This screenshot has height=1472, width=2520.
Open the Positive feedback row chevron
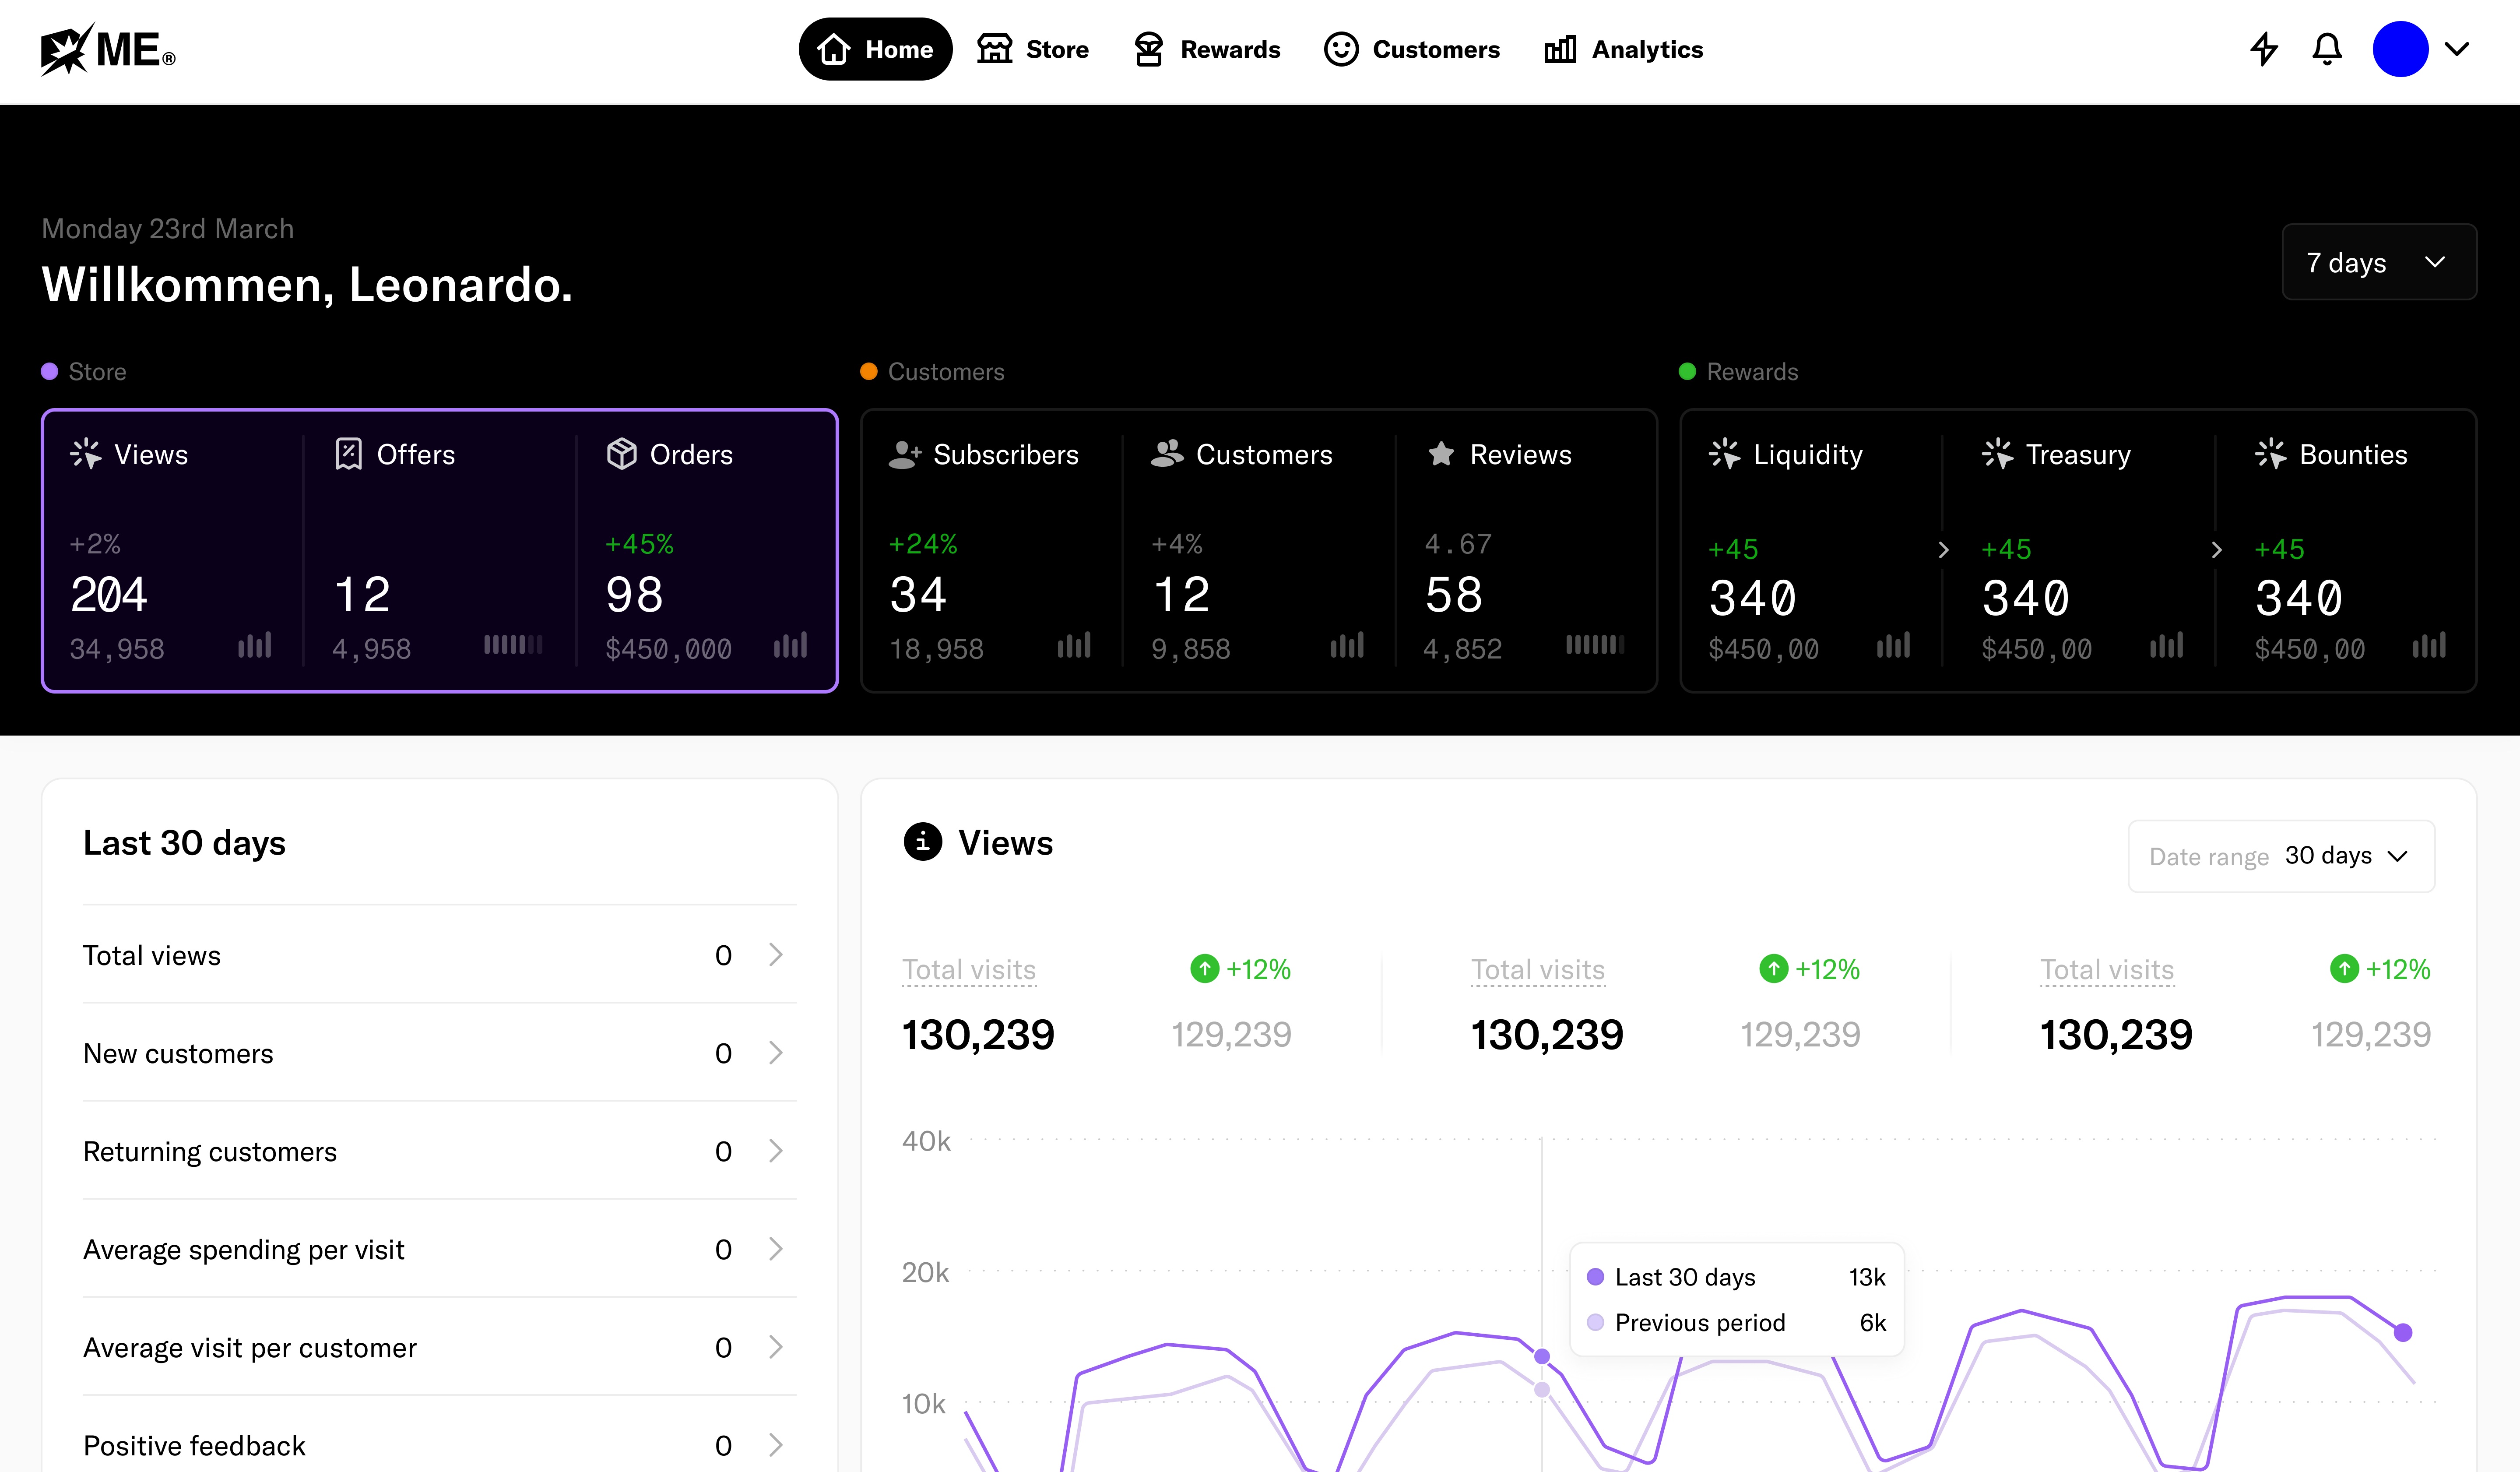(775, 1445)
